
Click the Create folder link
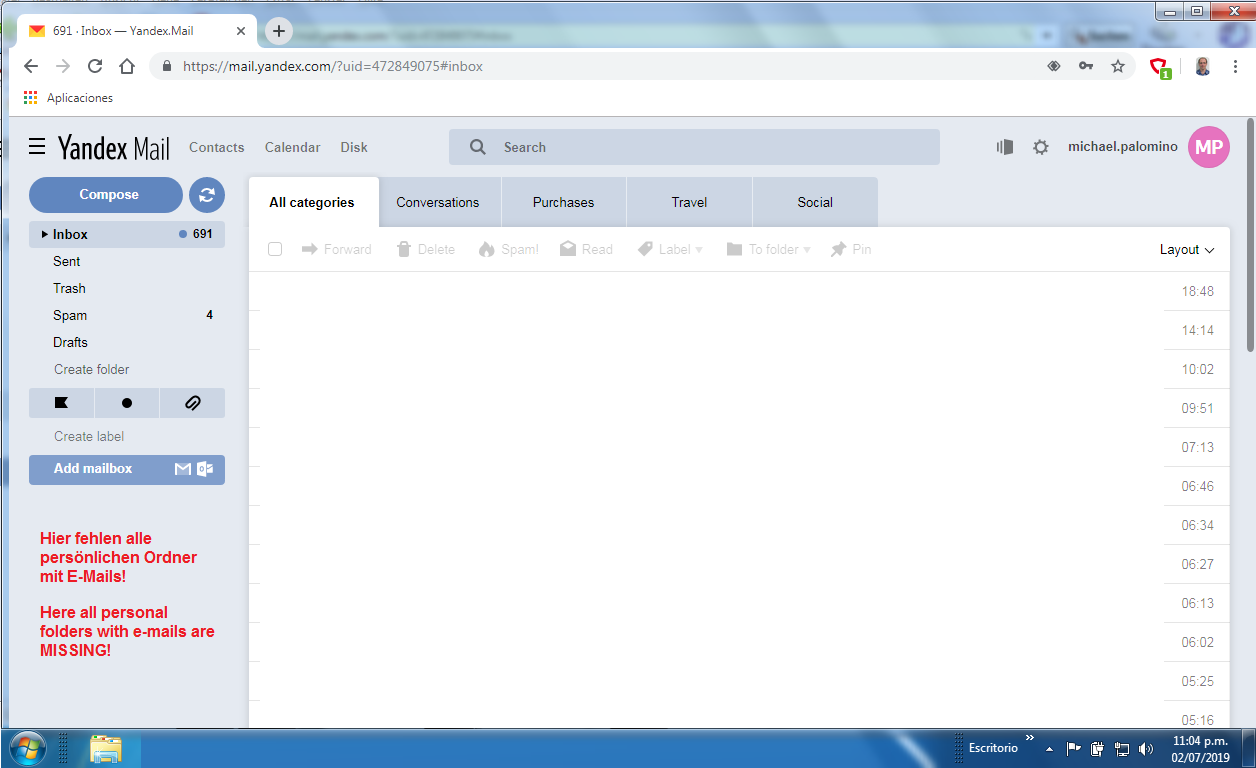[x=92, y=369]
